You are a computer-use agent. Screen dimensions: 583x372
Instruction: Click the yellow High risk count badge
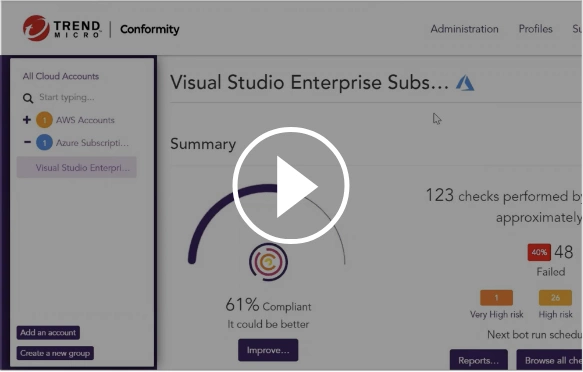tap(555, 298)
